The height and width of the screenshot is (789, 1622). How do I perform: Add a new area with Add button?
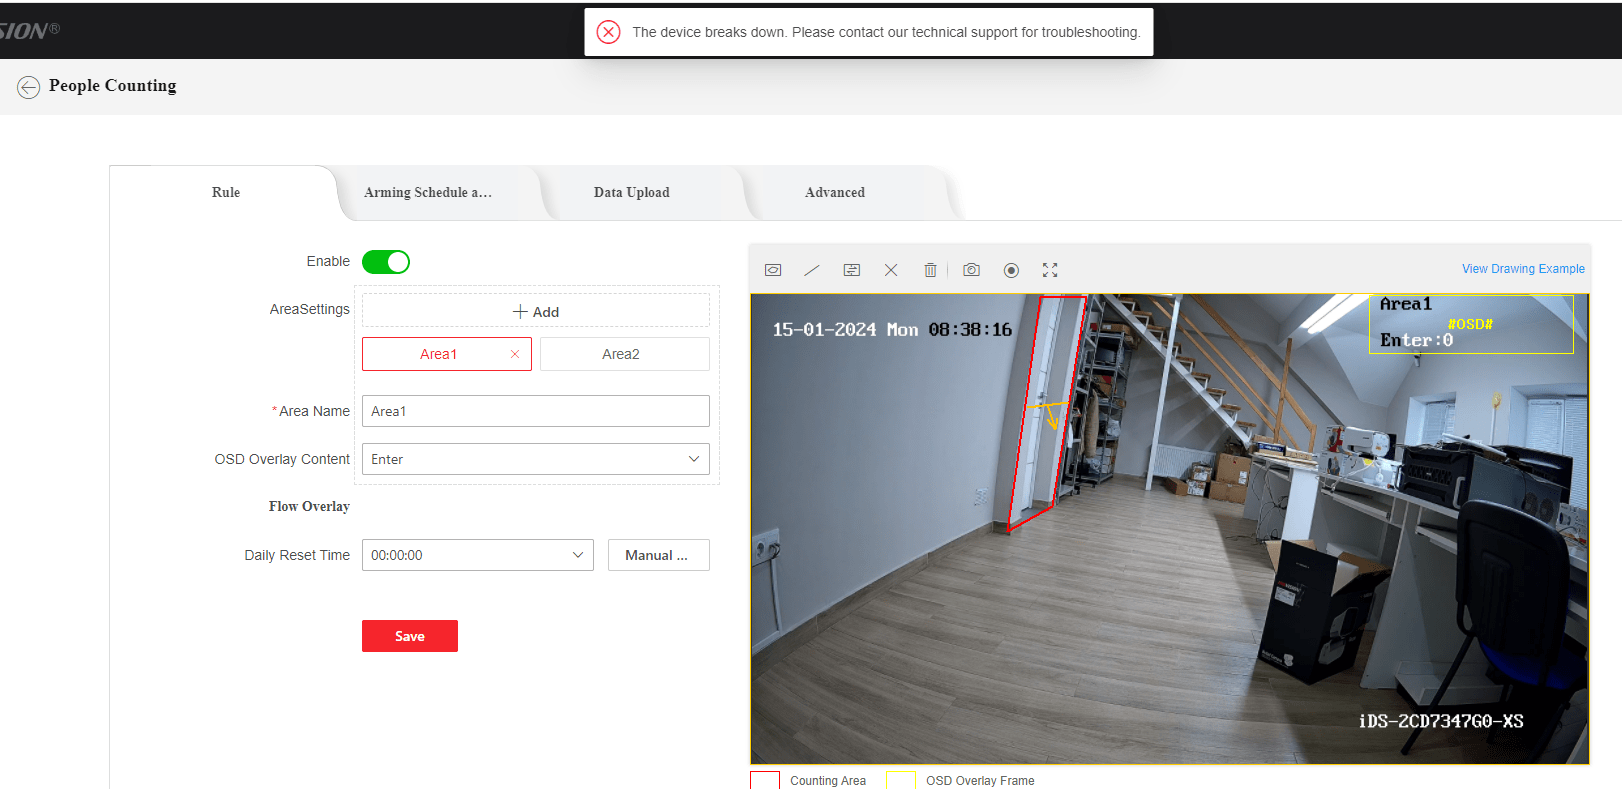pos(535,312)
